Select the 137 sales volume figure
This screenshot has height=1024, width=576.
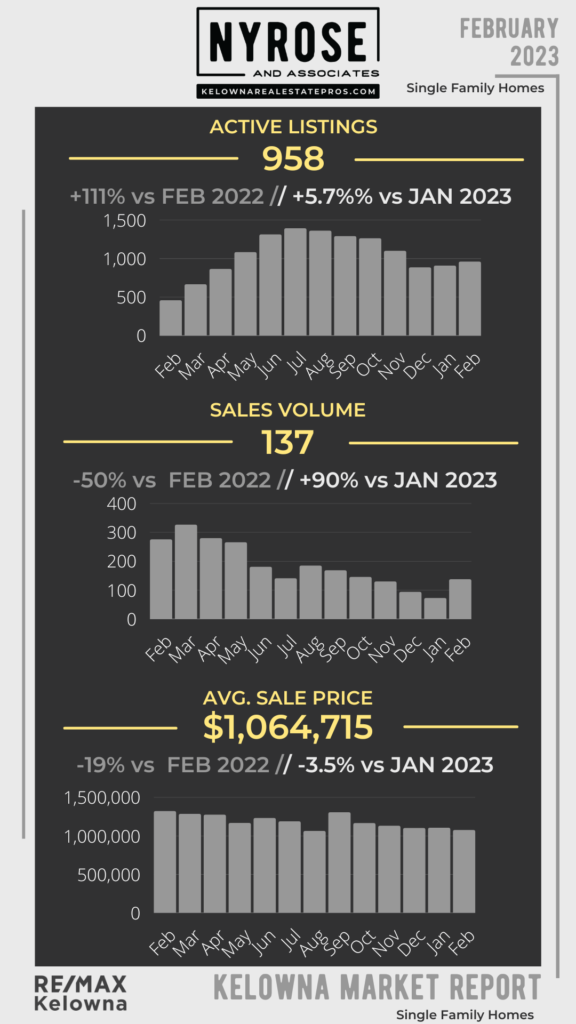(288, 442)
